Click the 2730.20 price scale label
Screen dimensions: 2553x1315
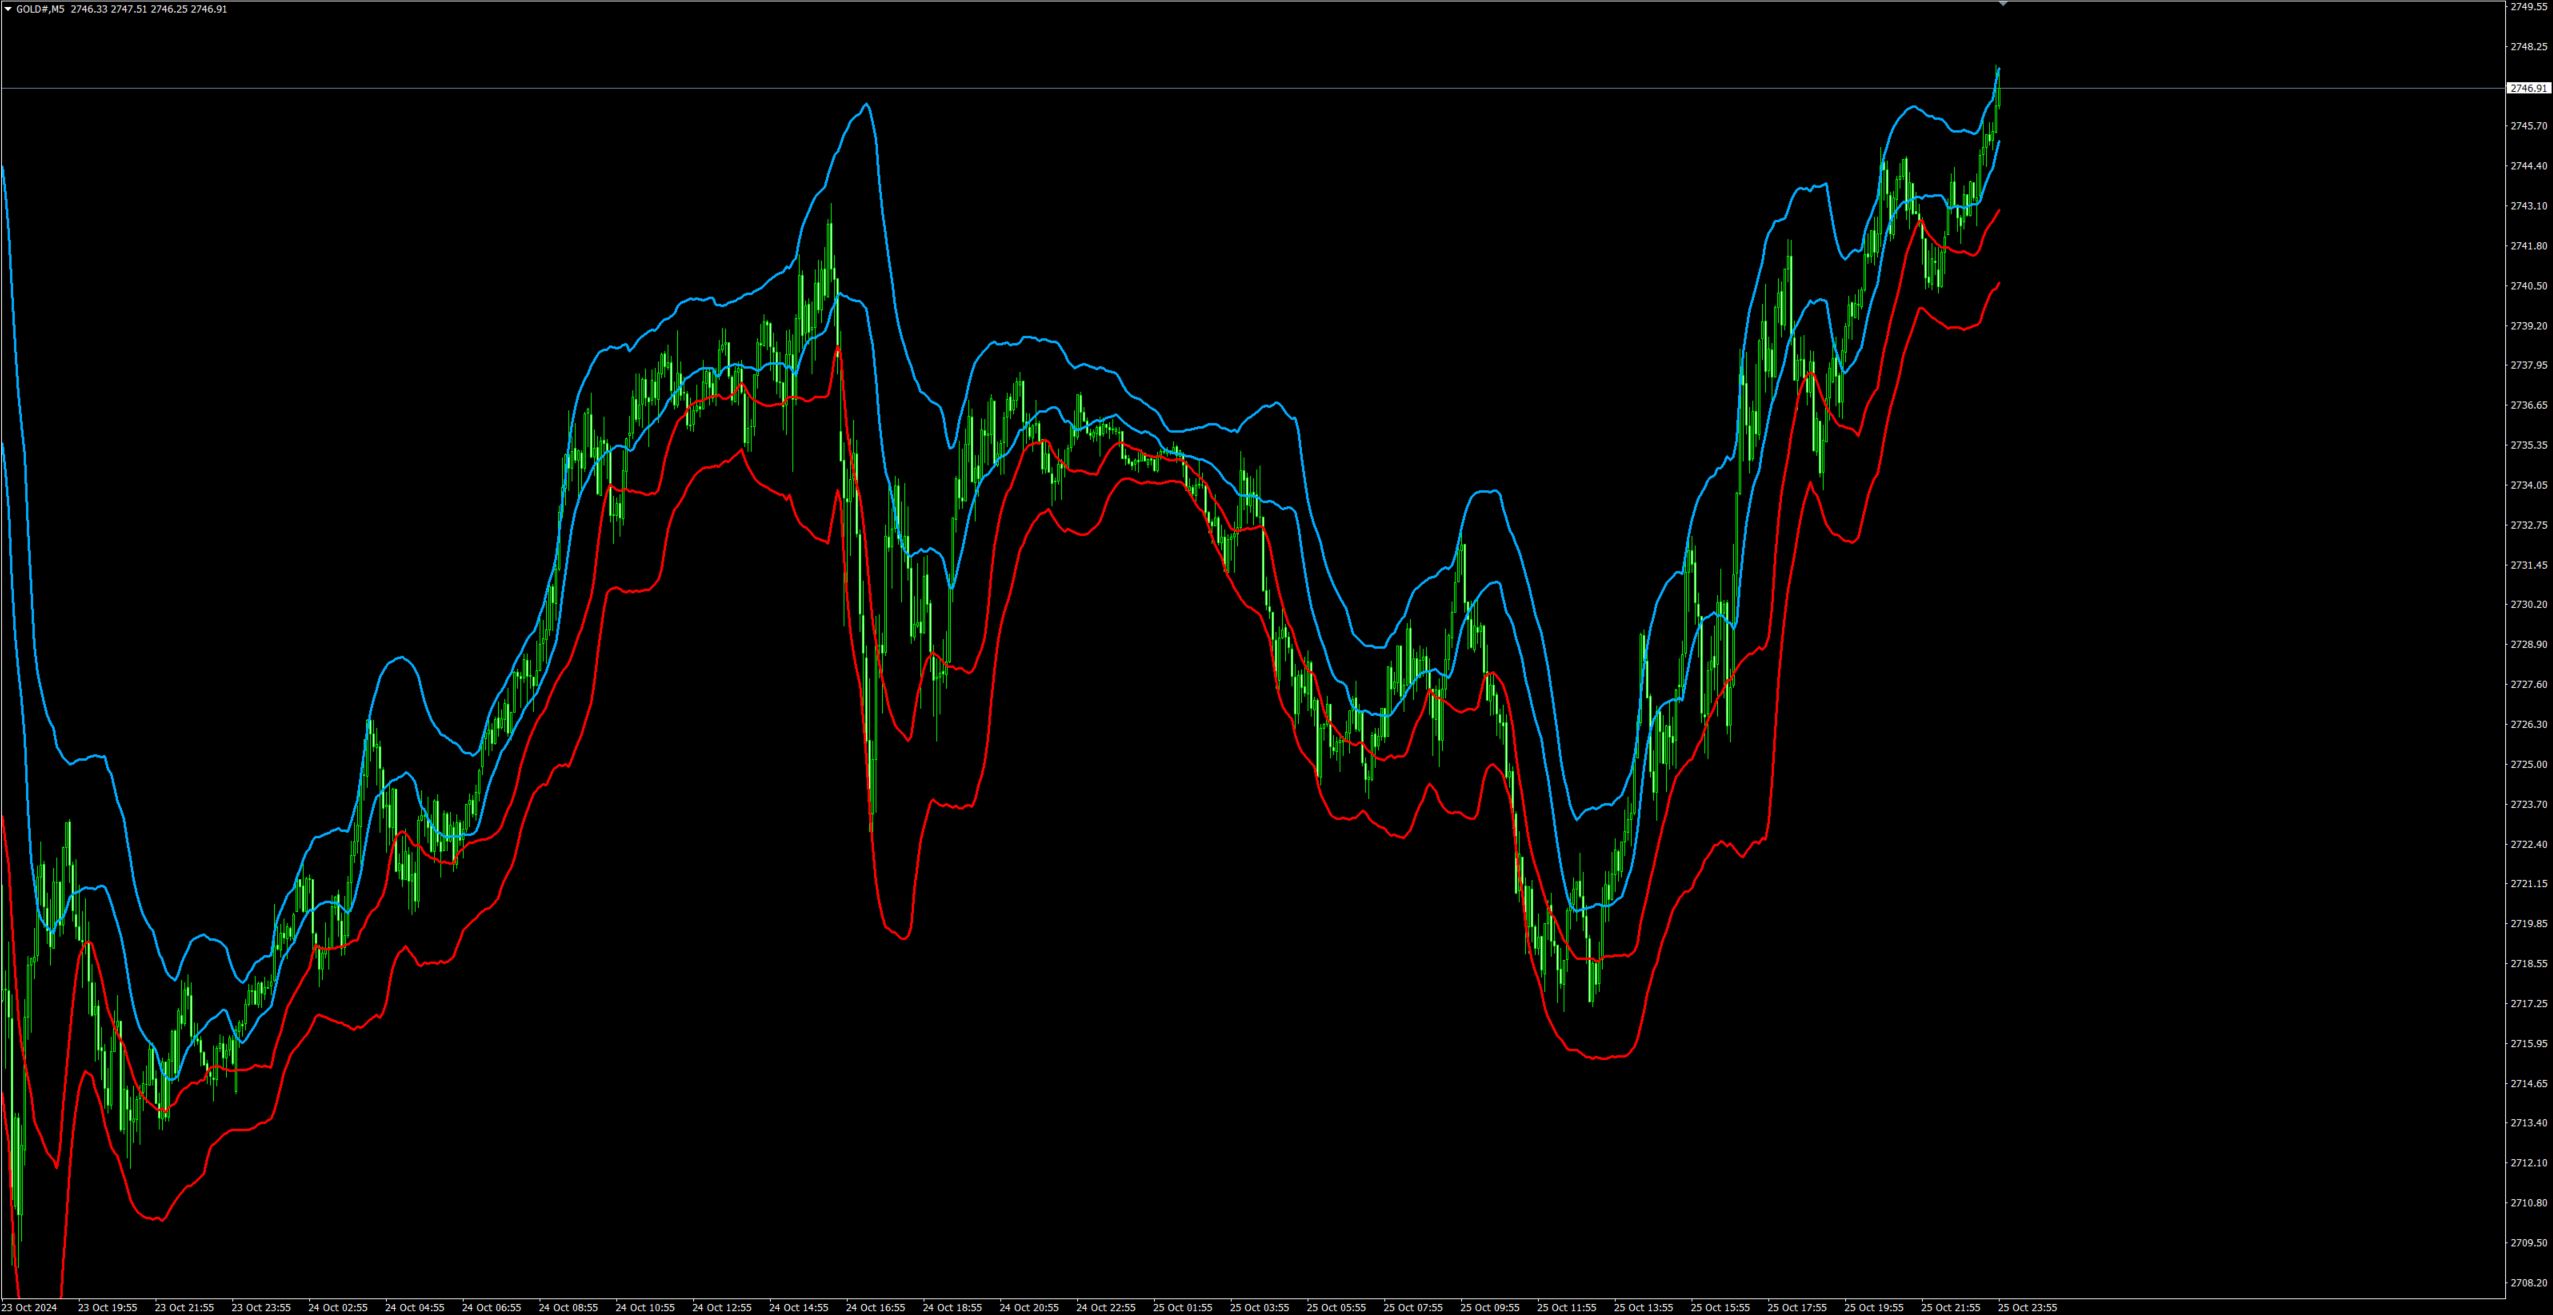[2528, 604]
